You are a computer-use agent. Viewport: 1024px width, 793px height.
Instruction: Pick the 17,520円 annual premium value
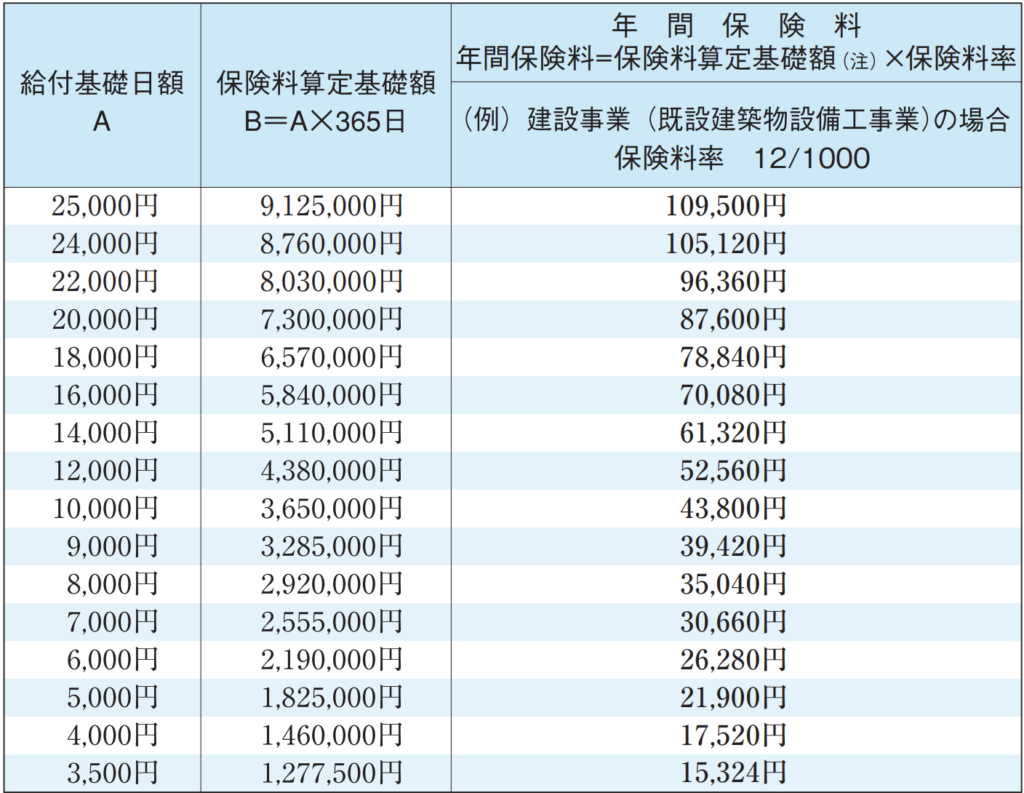[x=733, y=737]
